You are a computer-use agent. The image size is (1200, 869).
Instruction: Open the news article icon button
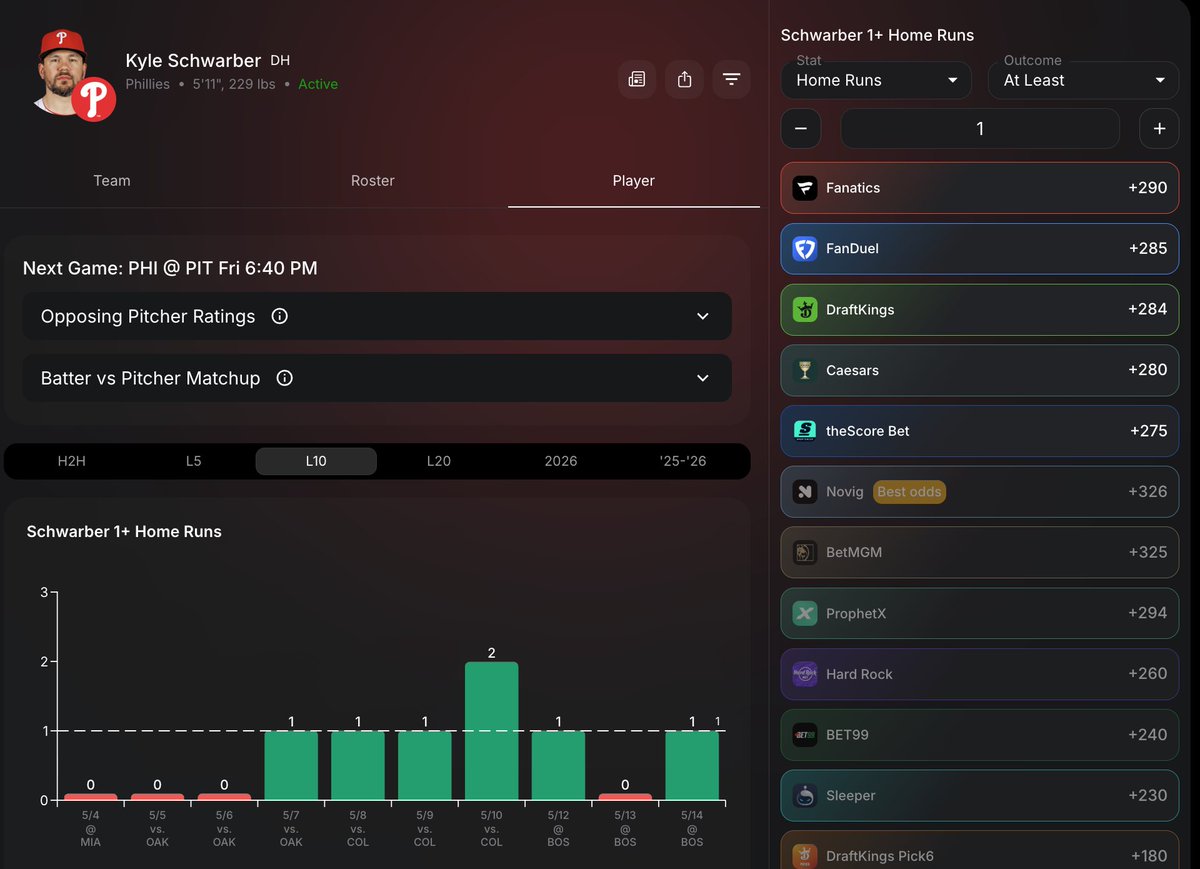637,79
